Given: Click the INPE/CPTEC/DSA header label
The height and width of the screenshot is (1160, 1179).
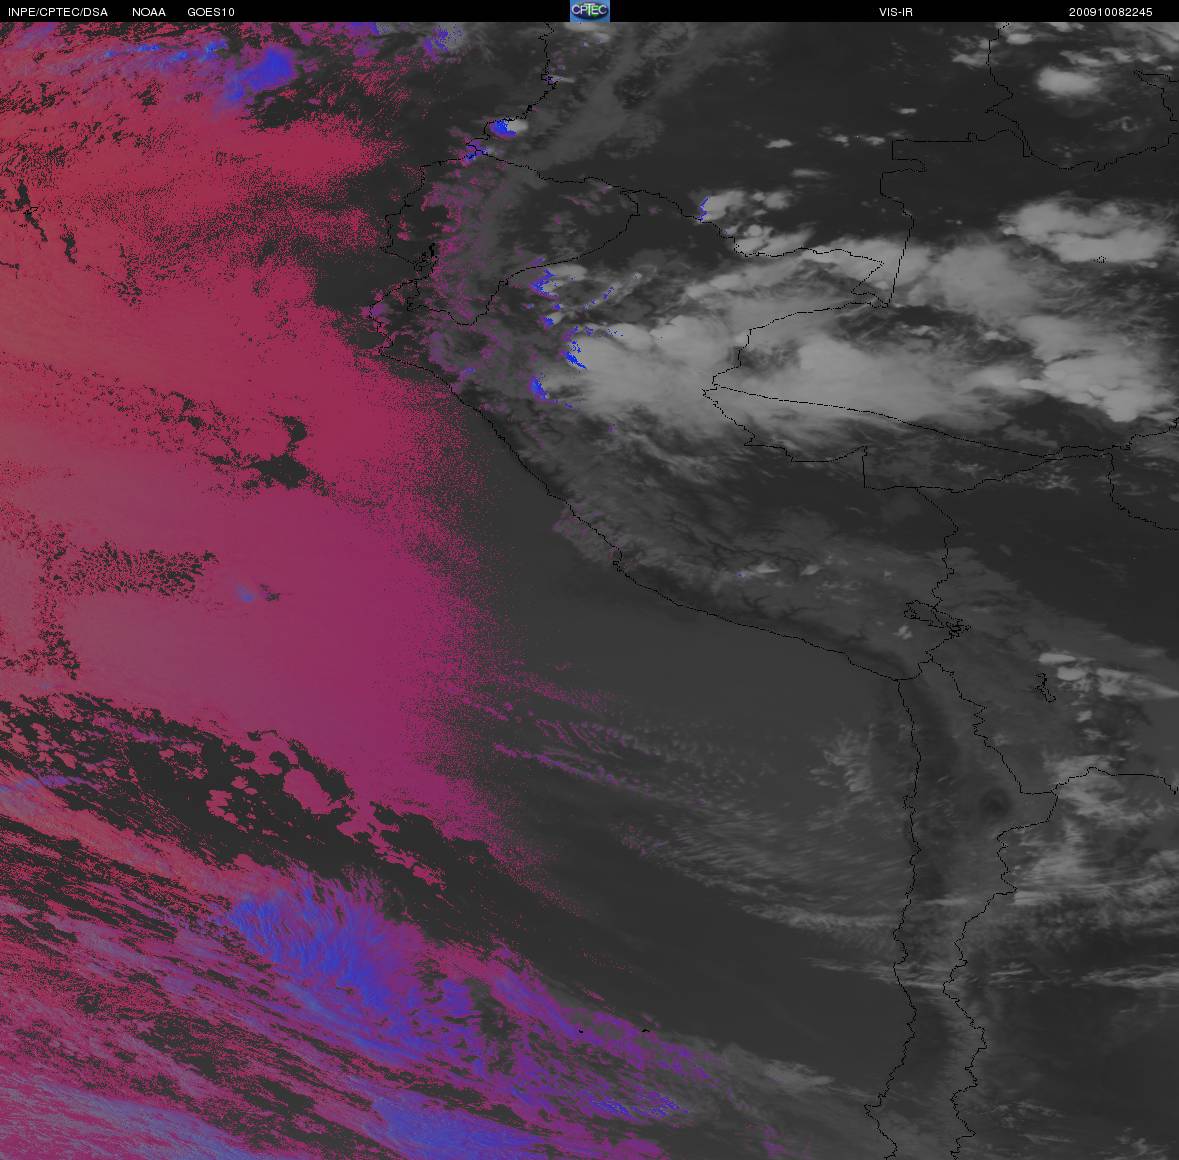Looking at the screenshot, I should [x=58, y=12].
